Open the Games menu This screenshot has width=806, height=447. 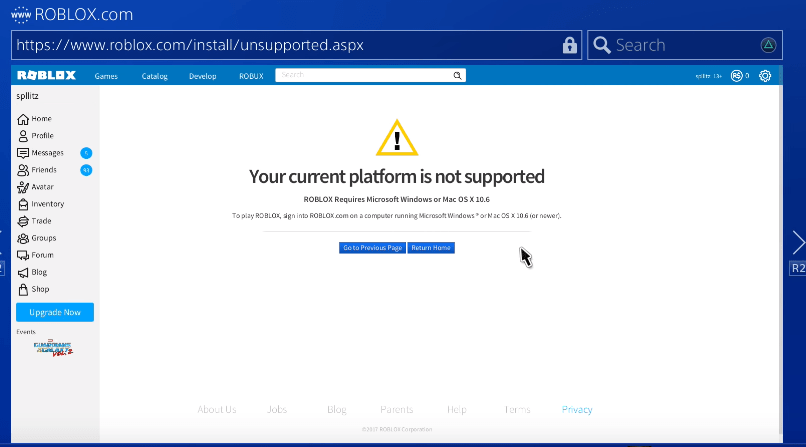[x=106, y=76]
